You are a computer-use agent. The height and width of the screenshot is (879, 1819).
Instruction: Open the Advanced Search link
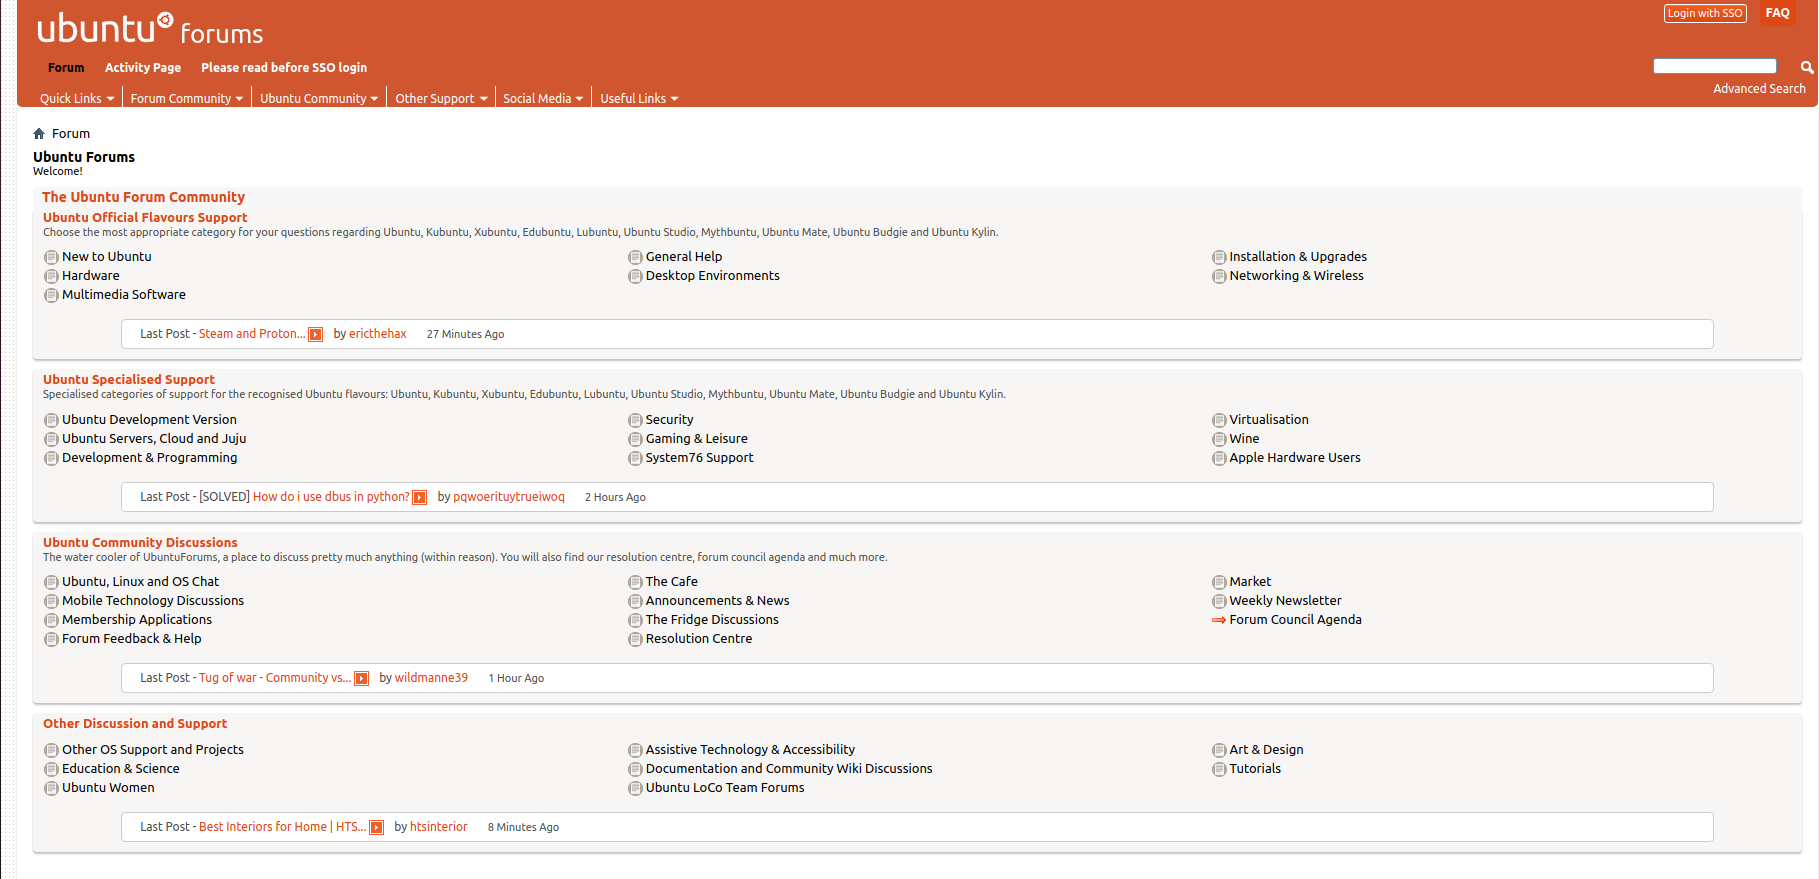pos(1759,89)
